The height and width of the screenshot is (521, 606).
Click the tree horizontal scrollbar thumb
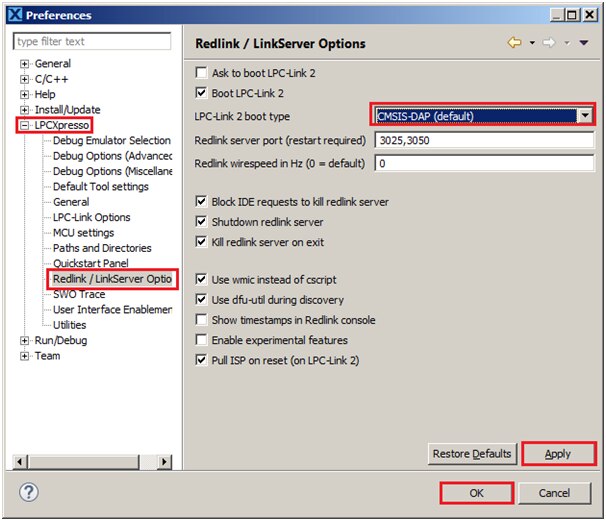pos(83,461)
